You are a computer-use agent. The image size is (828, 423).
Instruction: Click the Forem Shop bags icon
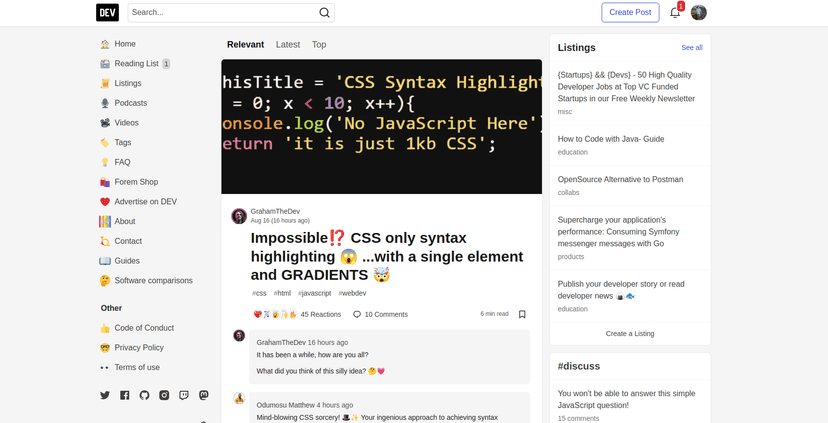[x=105, y=182]
